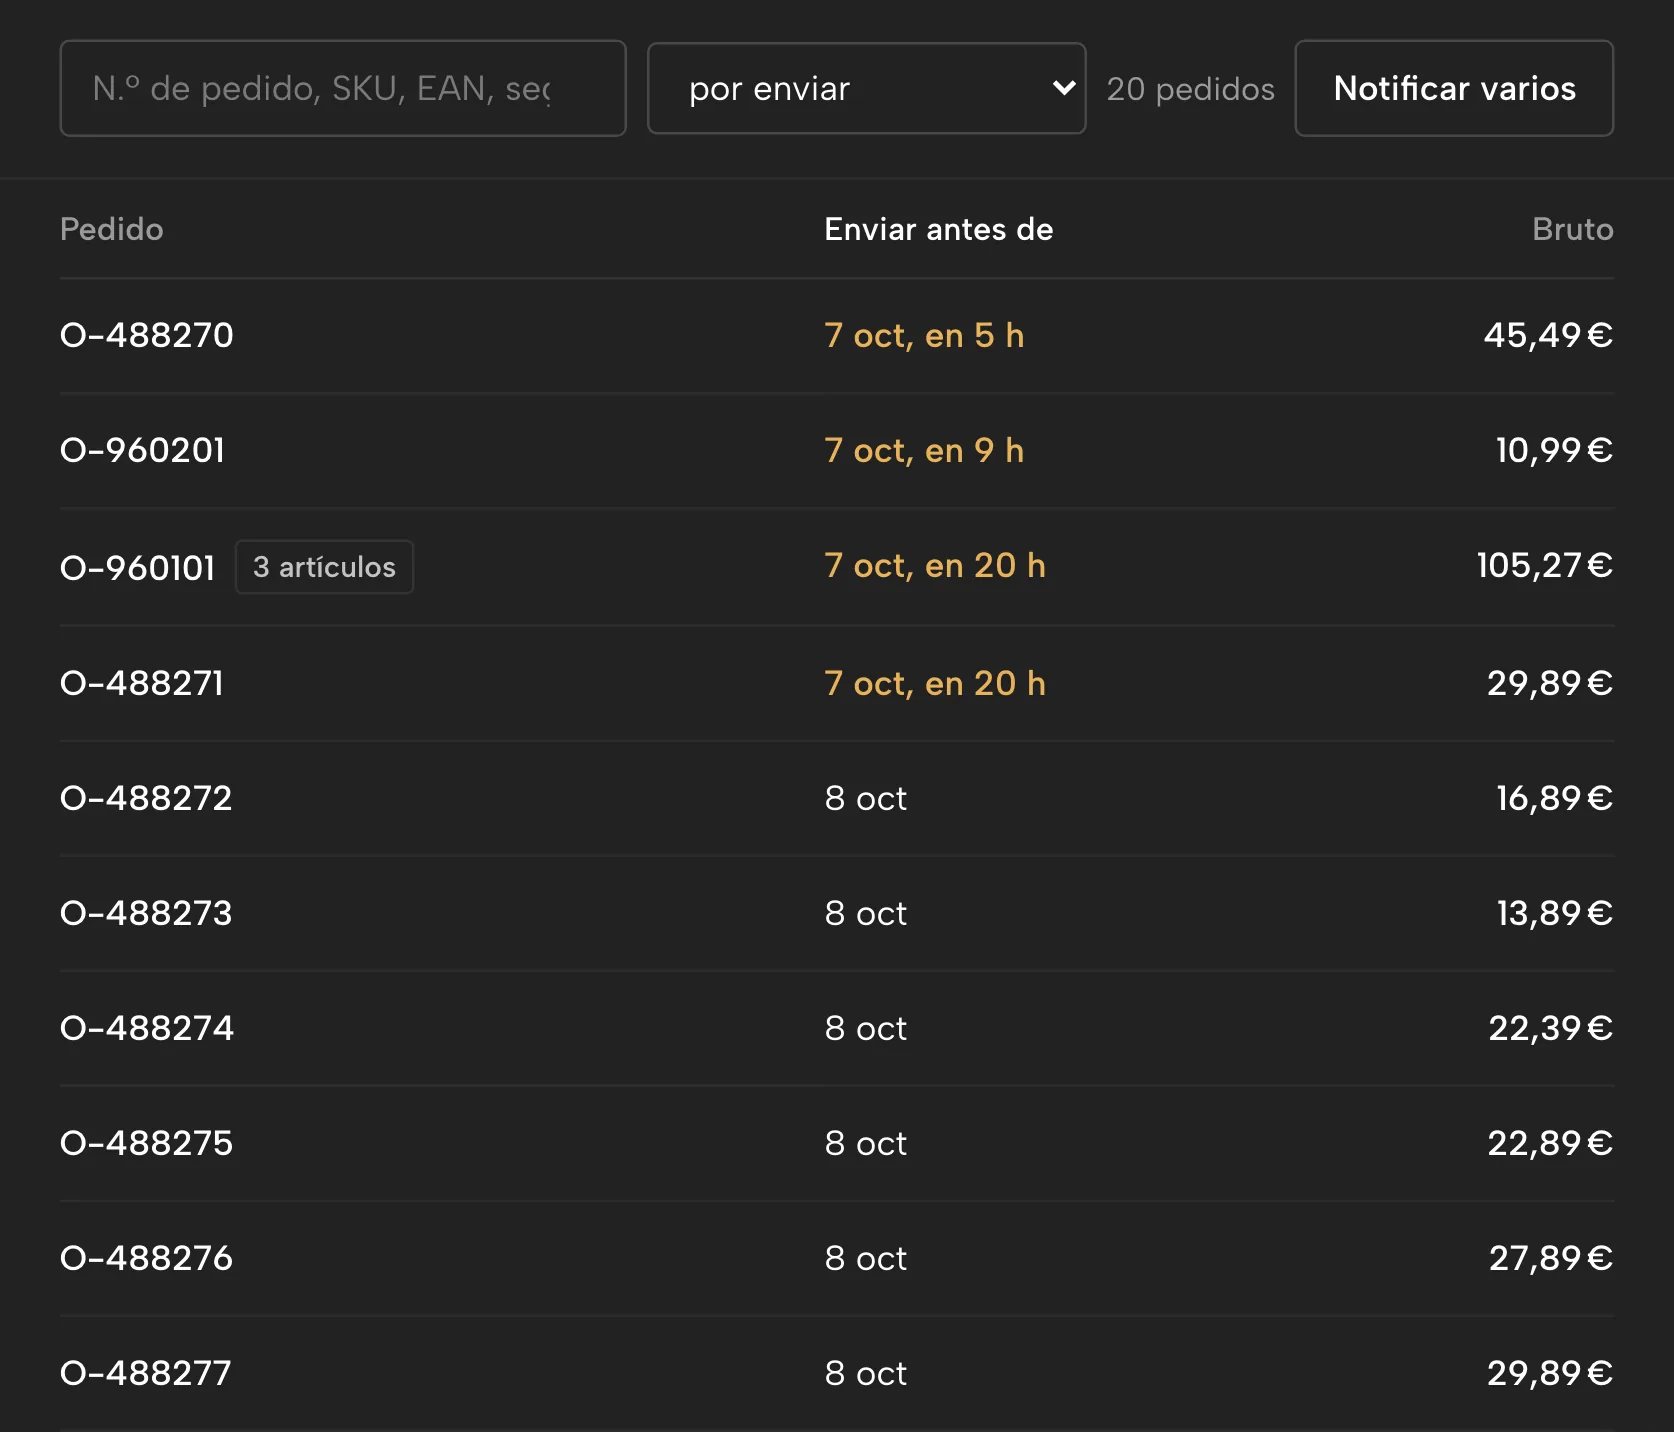Viewport: 1674px width, 1432px height.
Task: Click the 22,89 € gross amount
Action: 1550,1143
